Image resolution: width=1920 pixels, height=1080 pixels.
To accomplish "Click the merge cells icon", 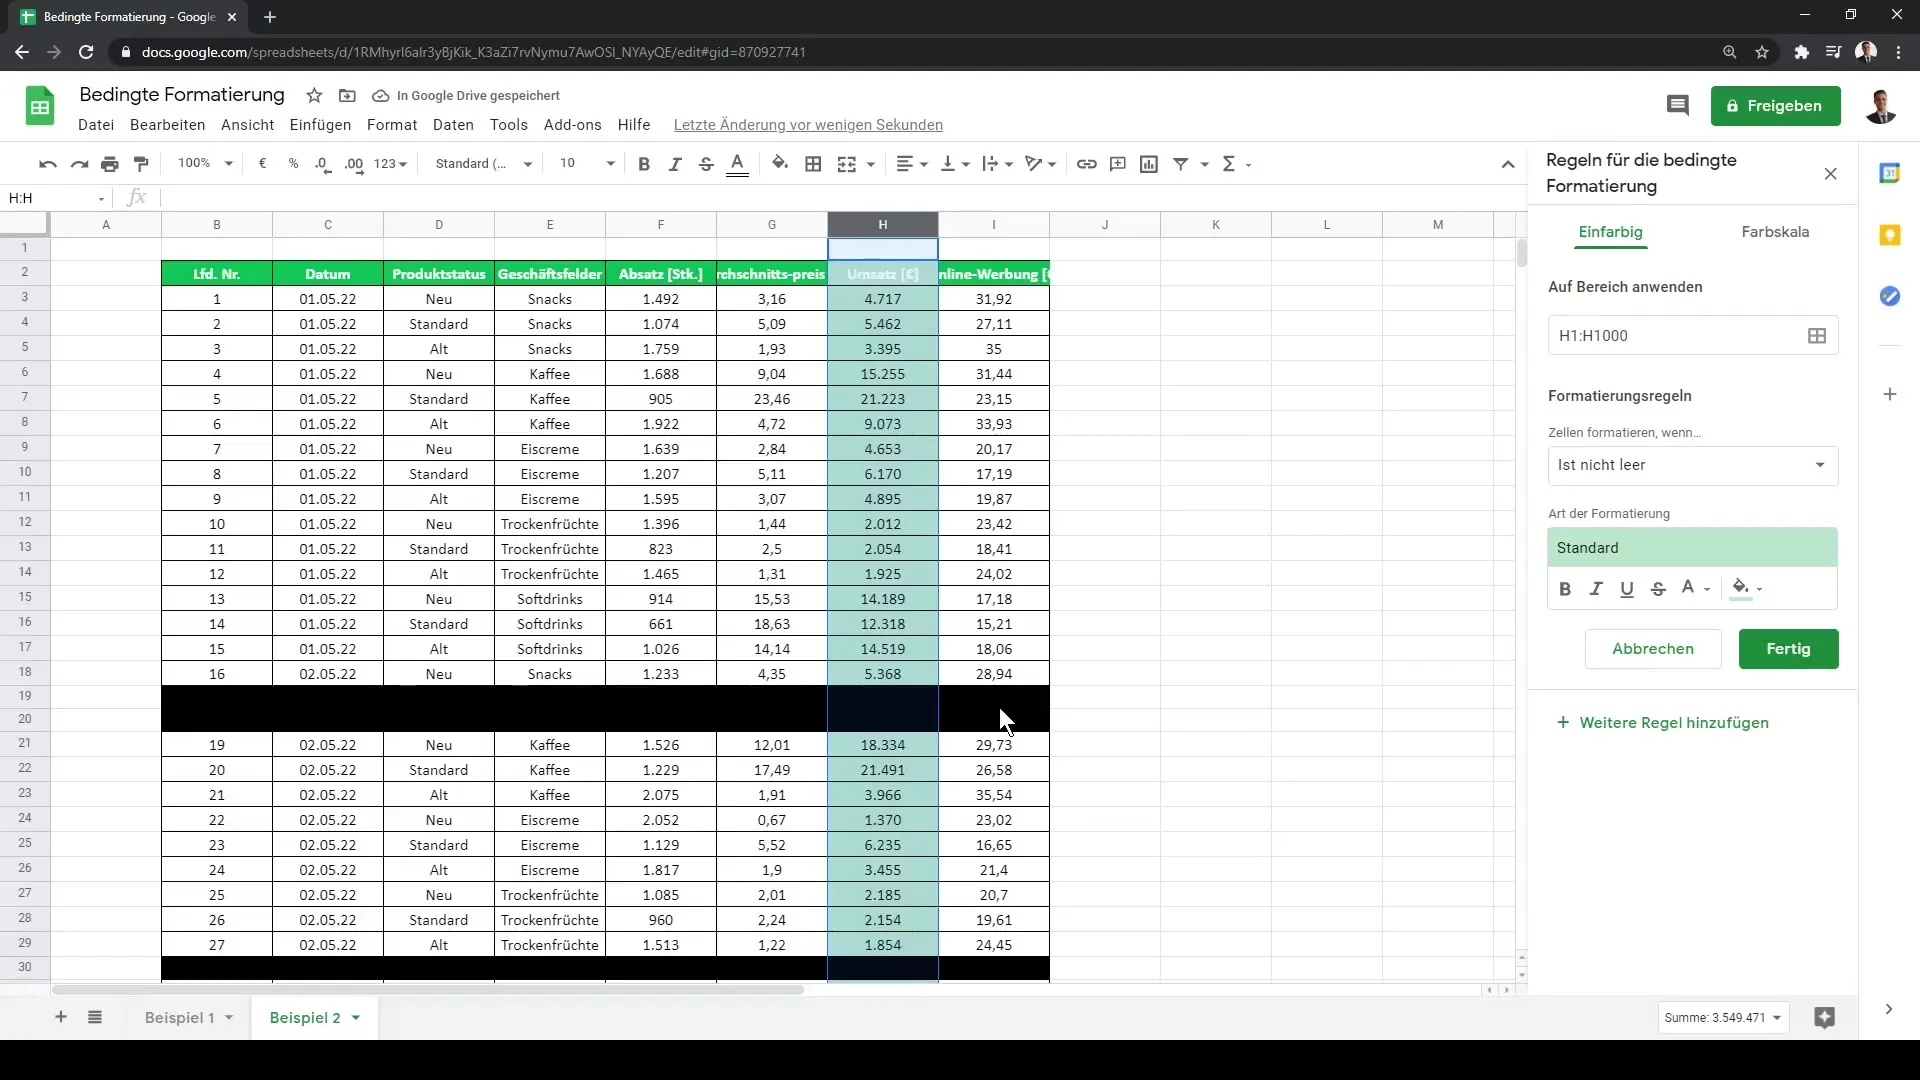I will (847, 164).
